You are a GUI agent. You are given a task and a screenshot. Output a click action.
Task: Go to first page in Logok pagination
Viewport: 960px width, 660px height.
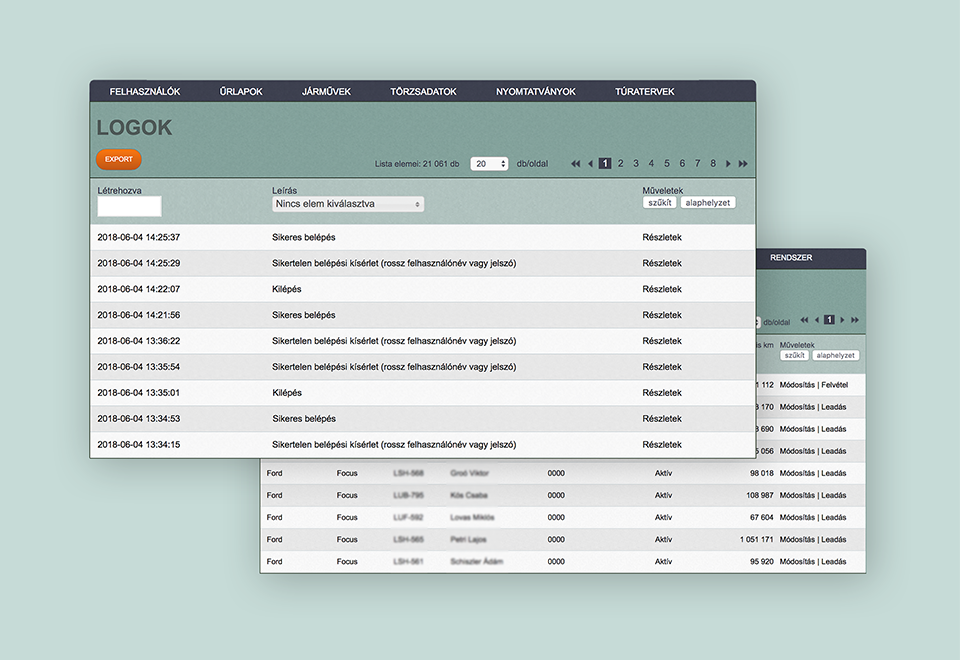576,164
